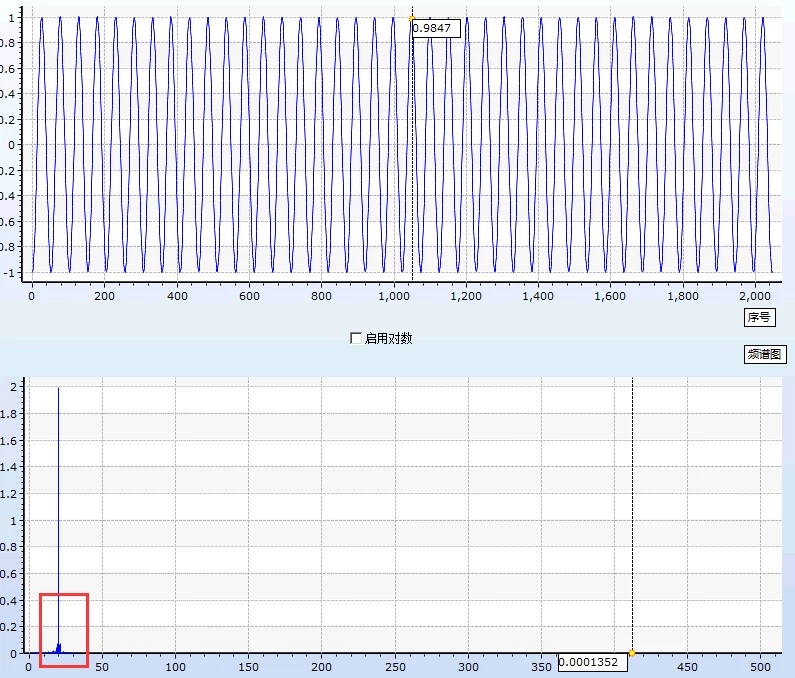Click the 2 label on the spectrum y-axis

[x=14, y=387]
